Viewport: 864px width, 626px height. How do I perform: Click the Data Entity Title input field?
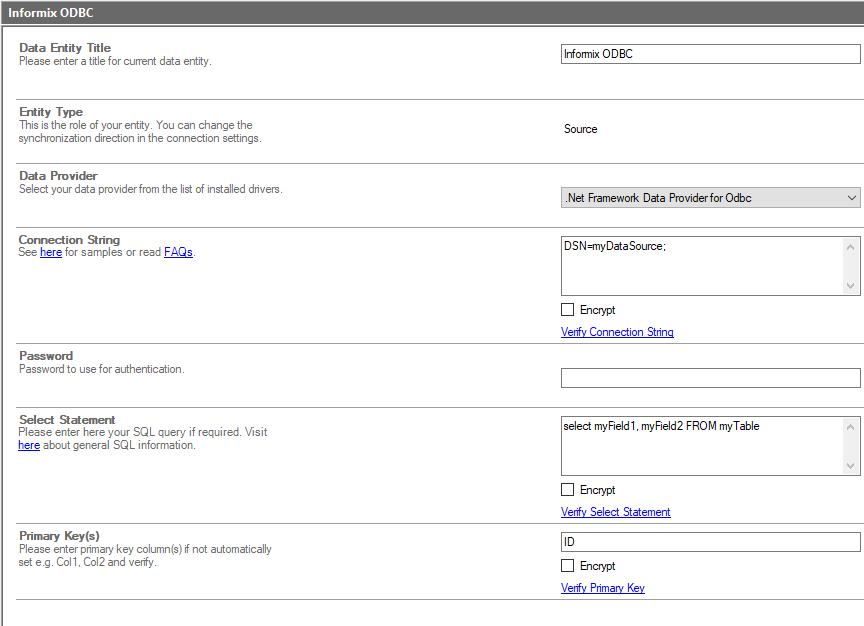coord(710,54)
